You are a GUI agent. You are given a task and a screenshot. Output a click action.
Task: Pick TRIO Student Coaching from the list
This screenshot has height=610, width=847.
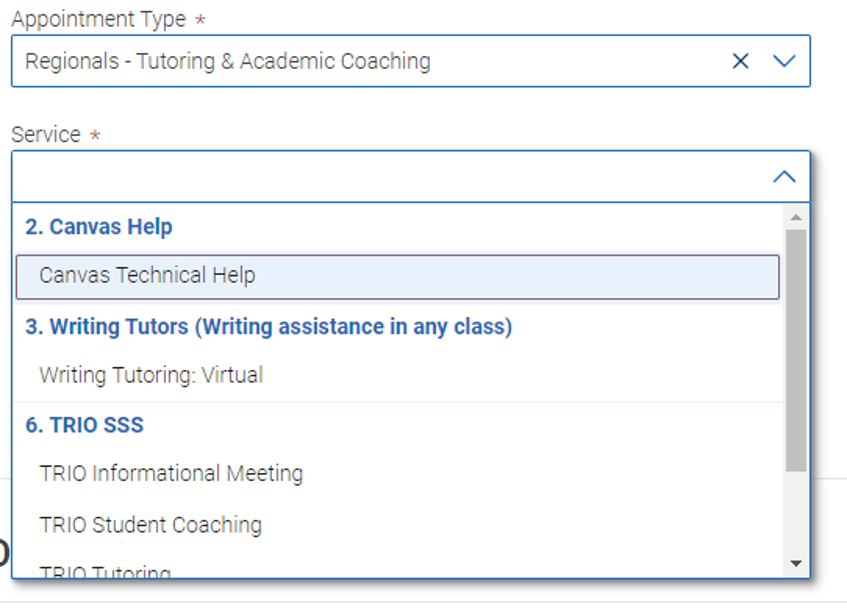coord(150,525)
